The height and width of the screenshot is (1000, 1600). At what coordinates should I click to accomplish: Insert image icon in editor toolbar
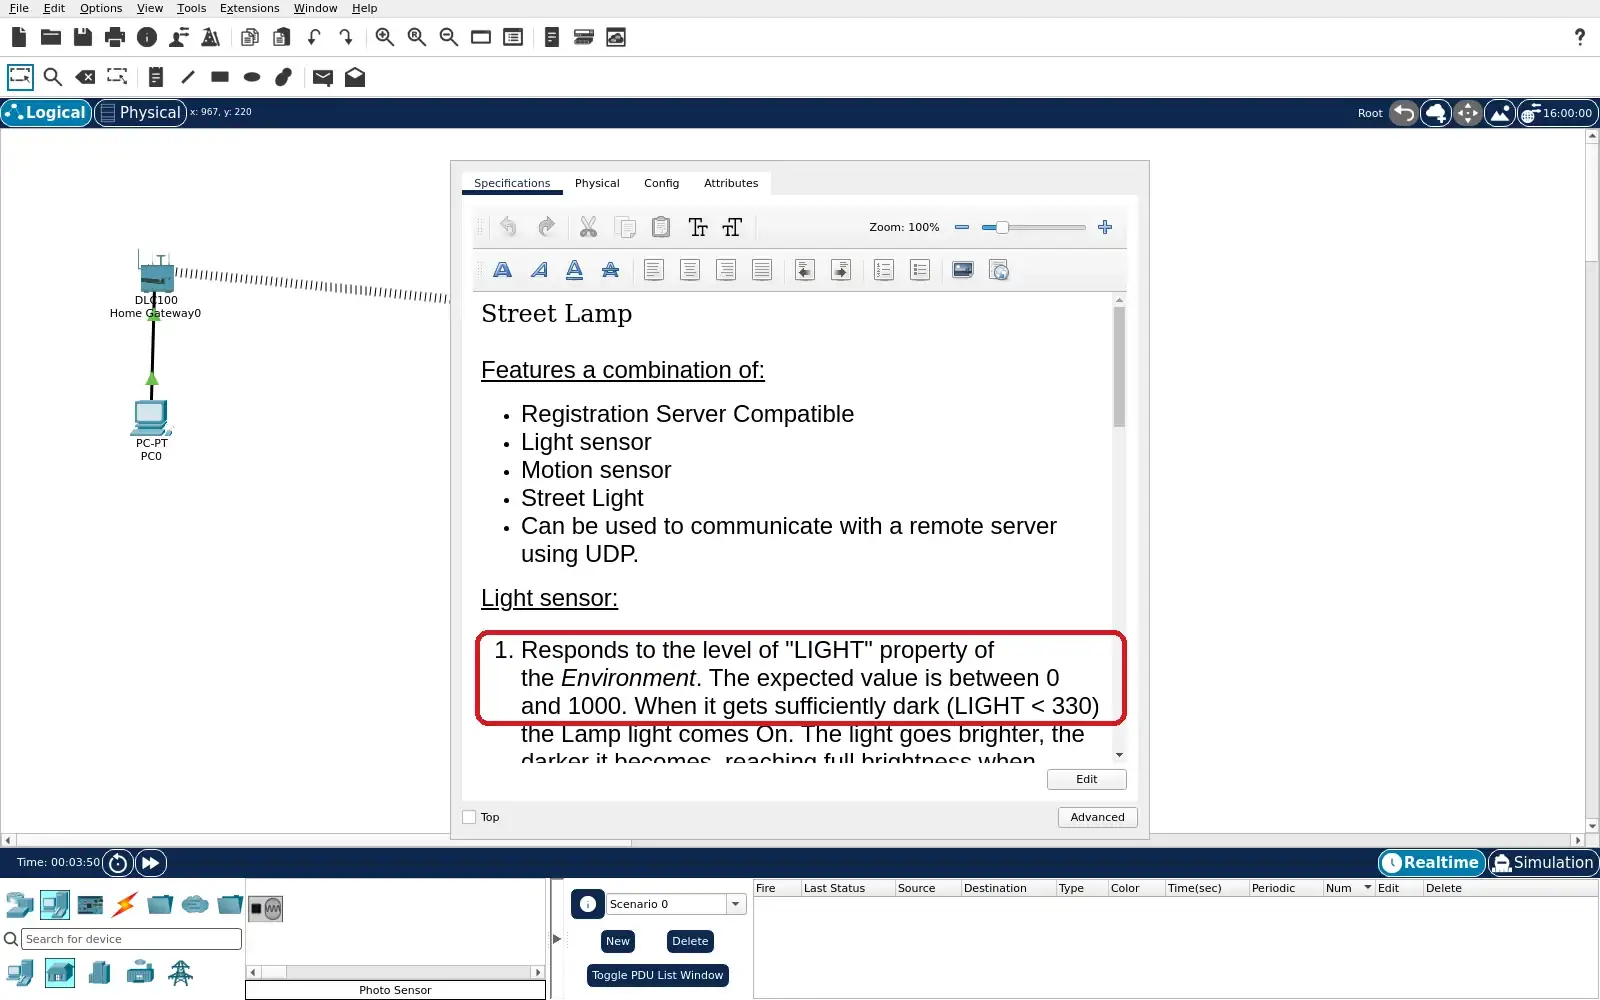963,270
